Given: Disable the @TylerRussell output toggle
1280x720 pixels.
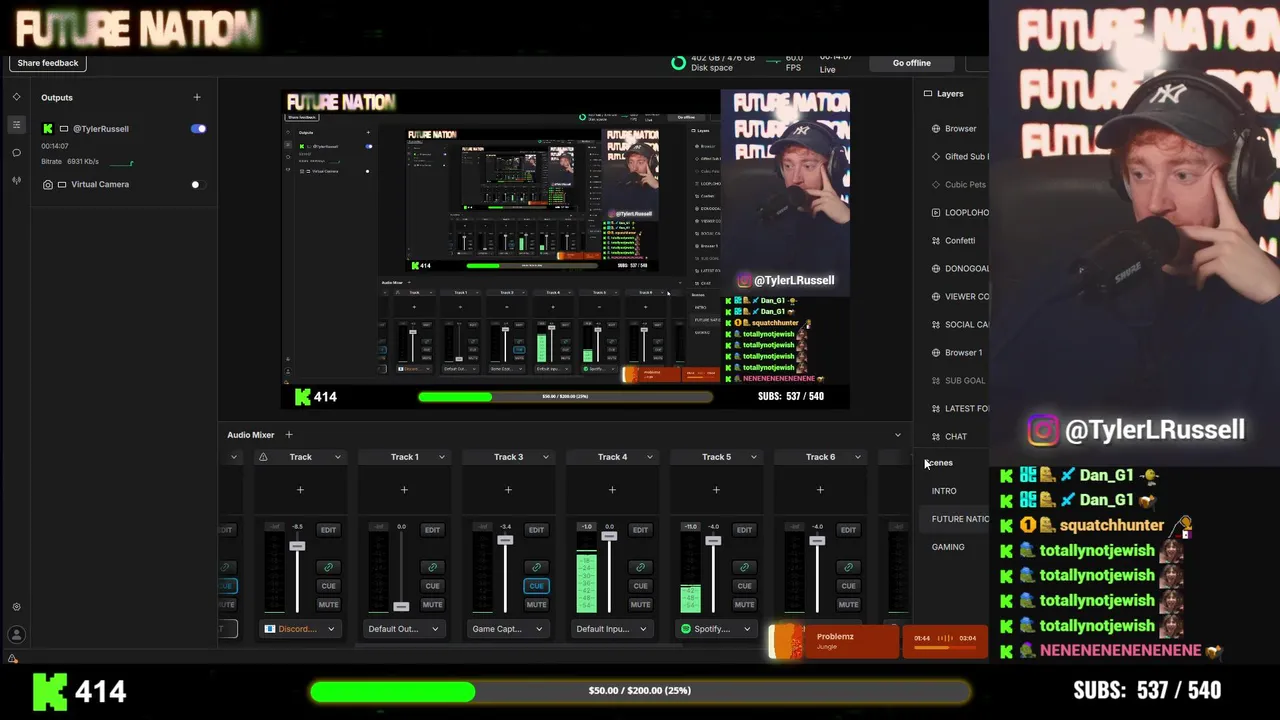Looking at the screenshot, I should (198, 129).
